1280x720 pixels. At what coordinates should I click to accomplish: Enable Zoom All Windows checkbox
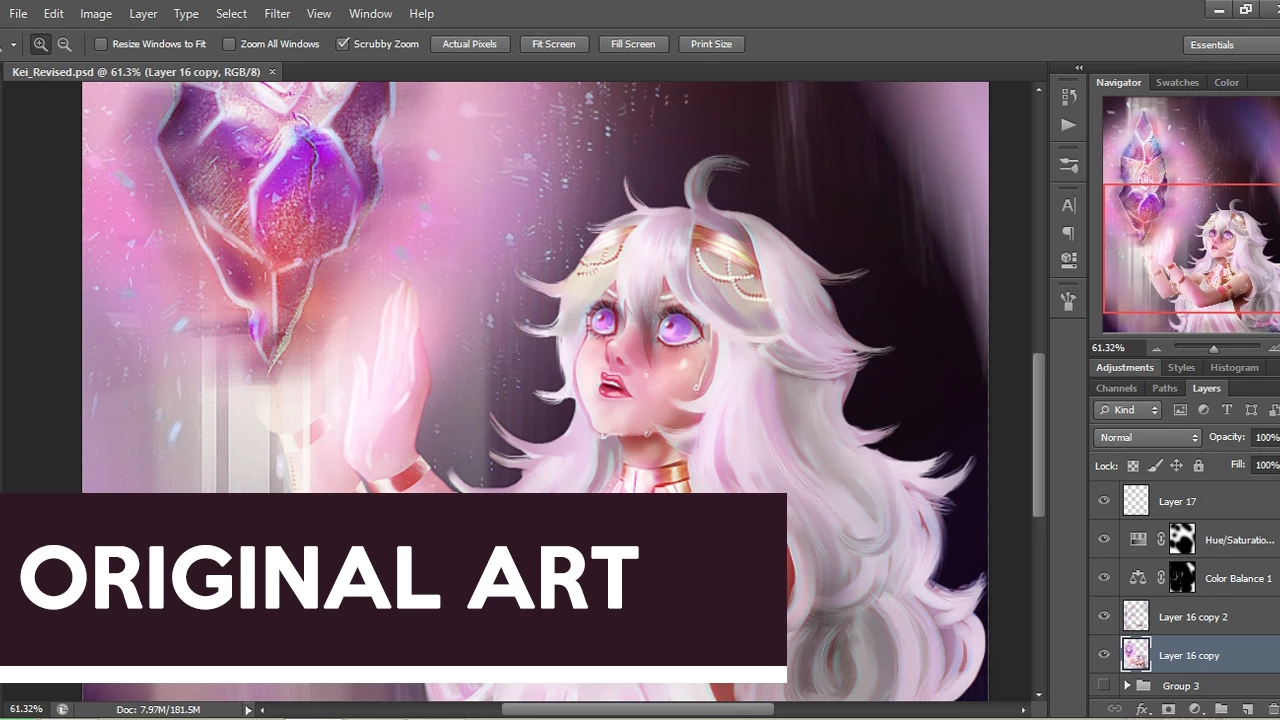coord(229,44)
